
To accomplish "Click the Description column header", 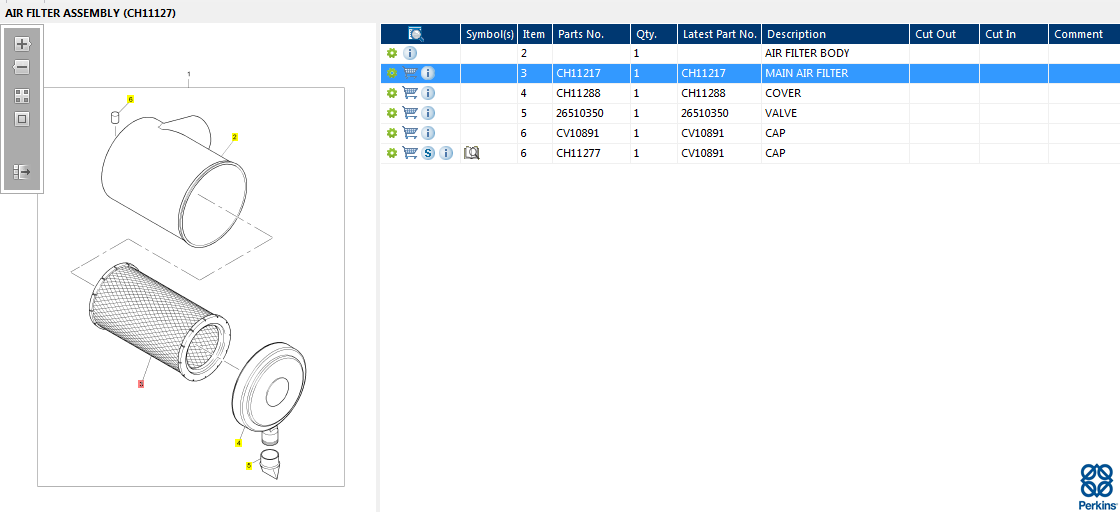I will pyautogui.click(x=796, y=34).
